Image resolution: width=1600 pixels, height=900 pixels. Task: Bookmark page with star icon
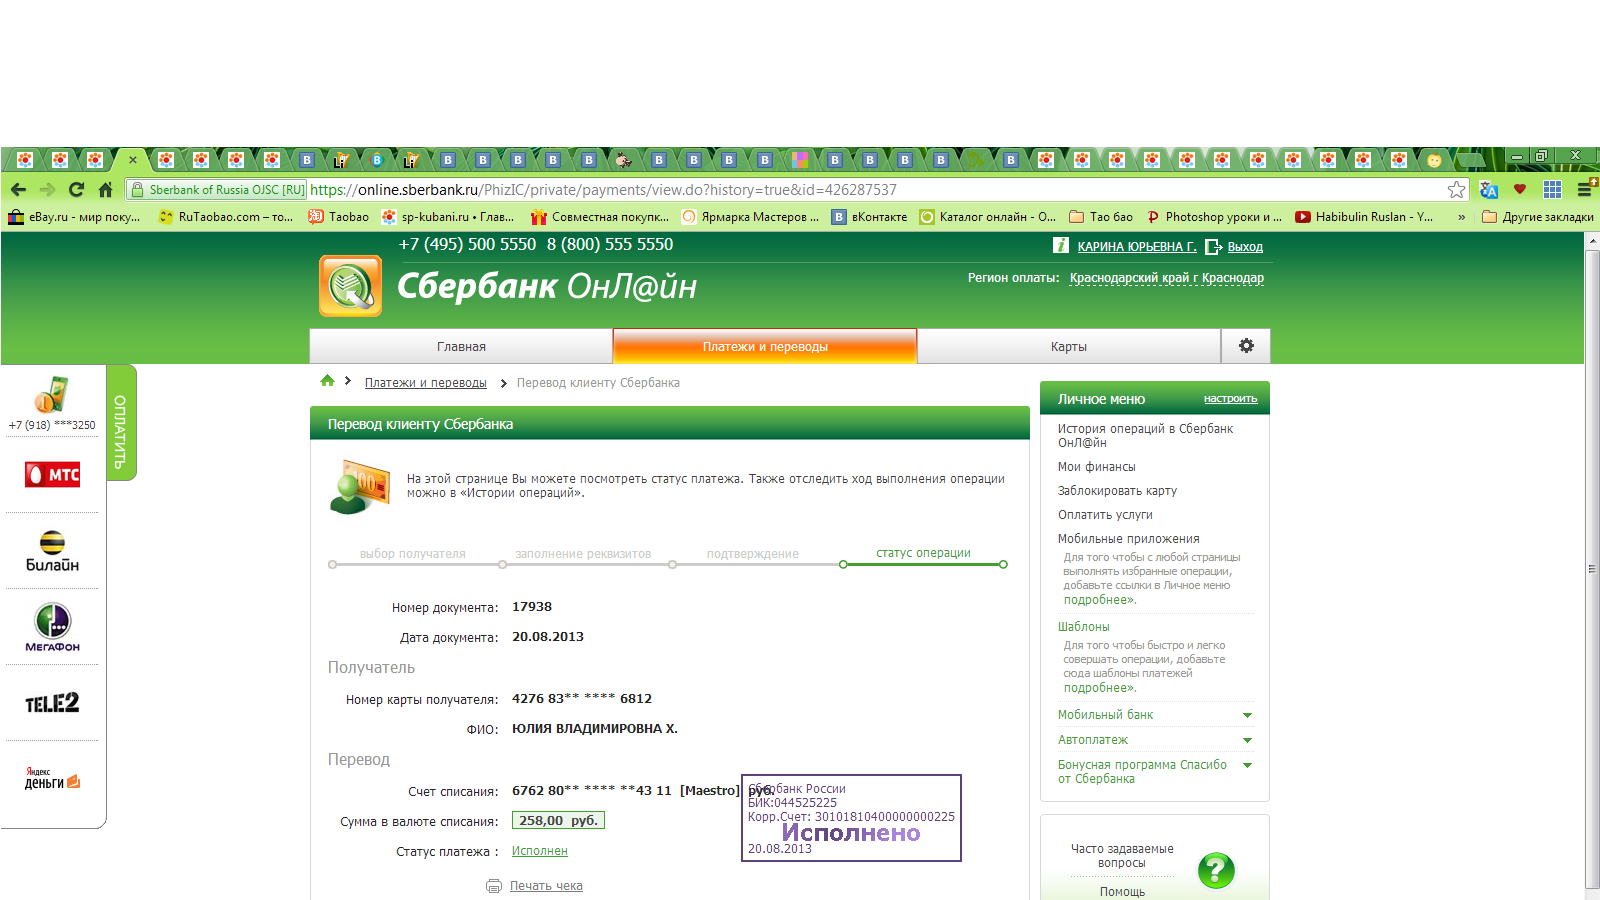(1456, 189)
